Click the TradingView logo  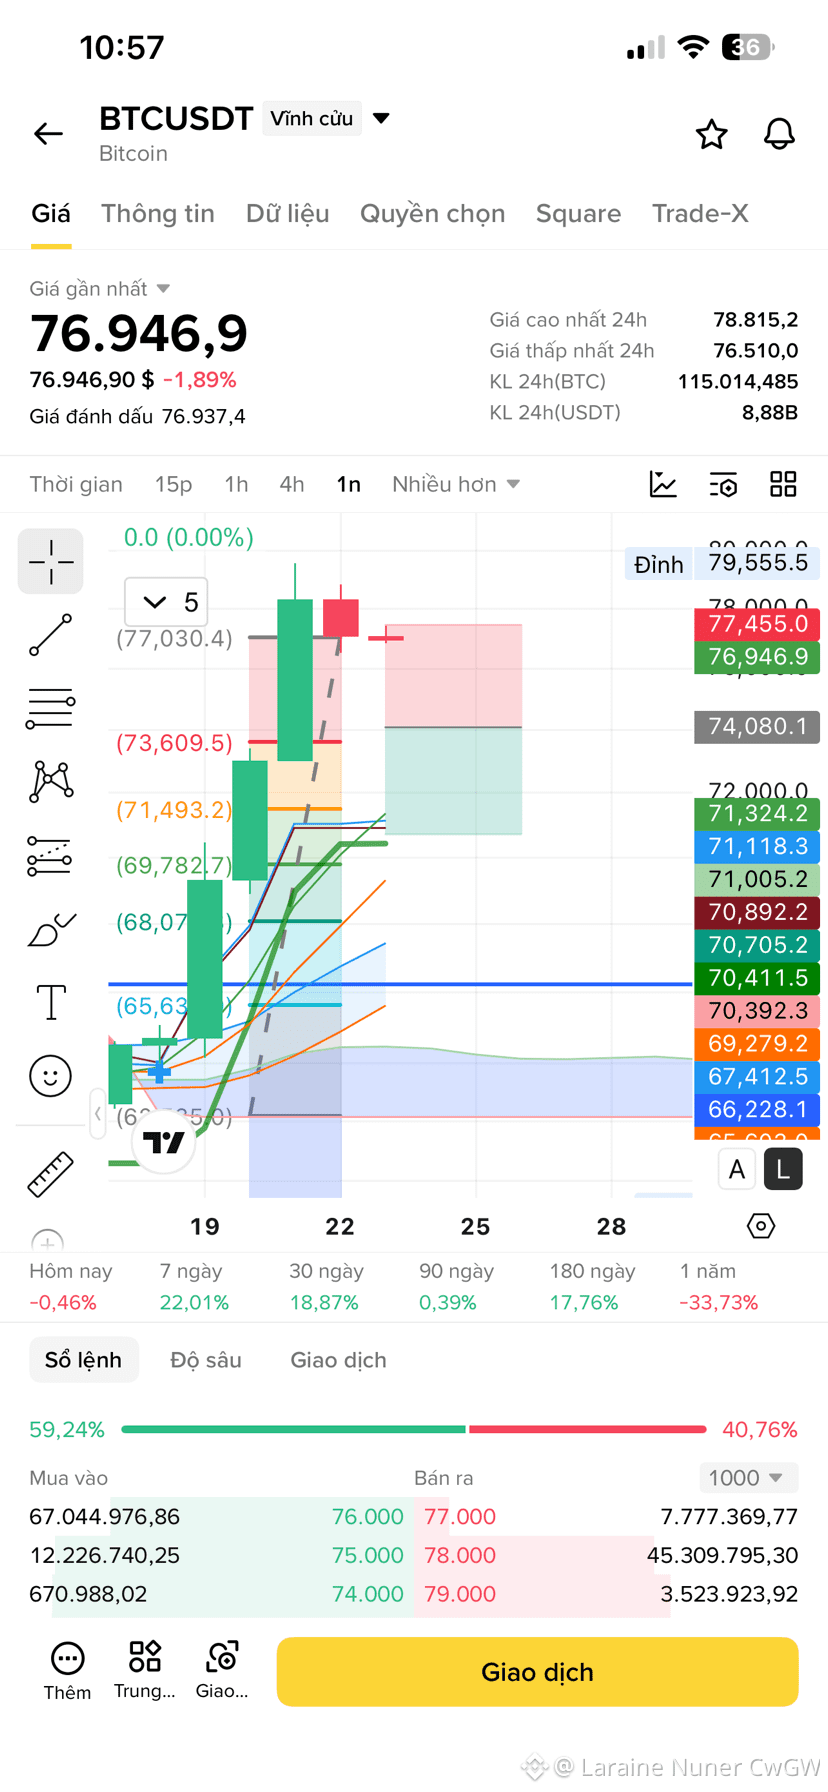[163, 1141]
